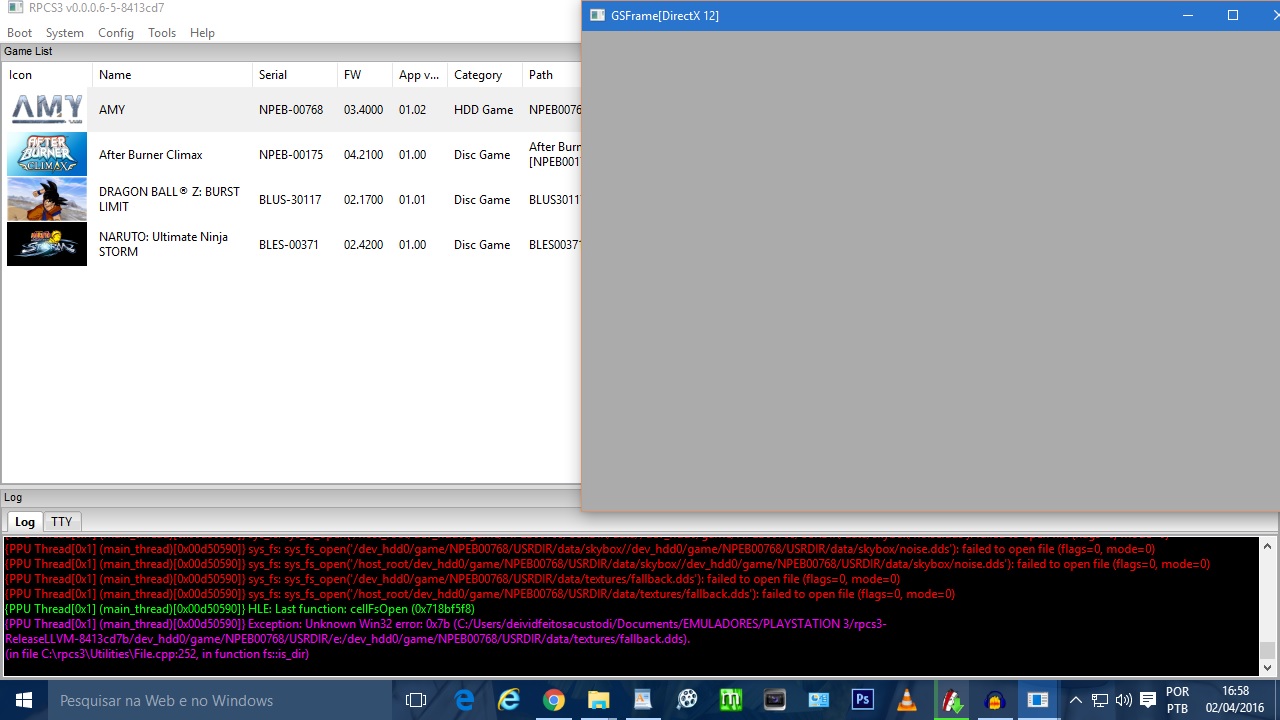Viewport: 1280px width, 720px height.
Task: Open the Tools menu
Action: coord(162,33)
